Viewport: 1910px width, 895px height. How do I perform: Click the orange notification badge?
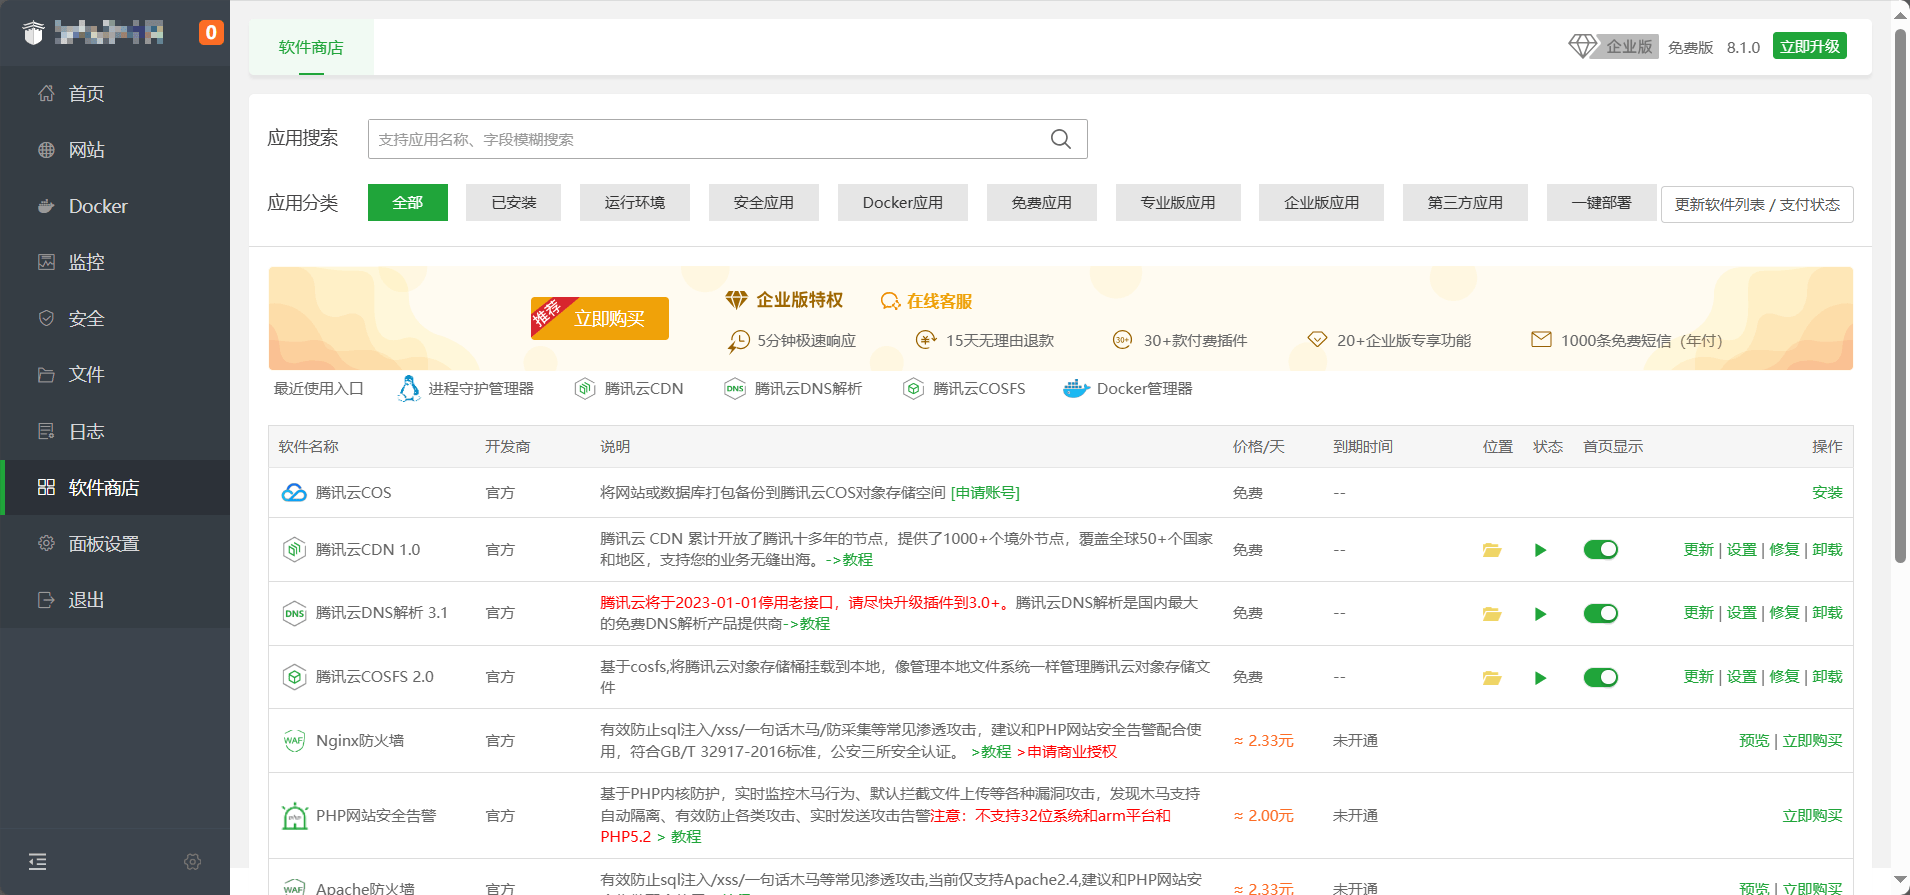tap(210, 33)
